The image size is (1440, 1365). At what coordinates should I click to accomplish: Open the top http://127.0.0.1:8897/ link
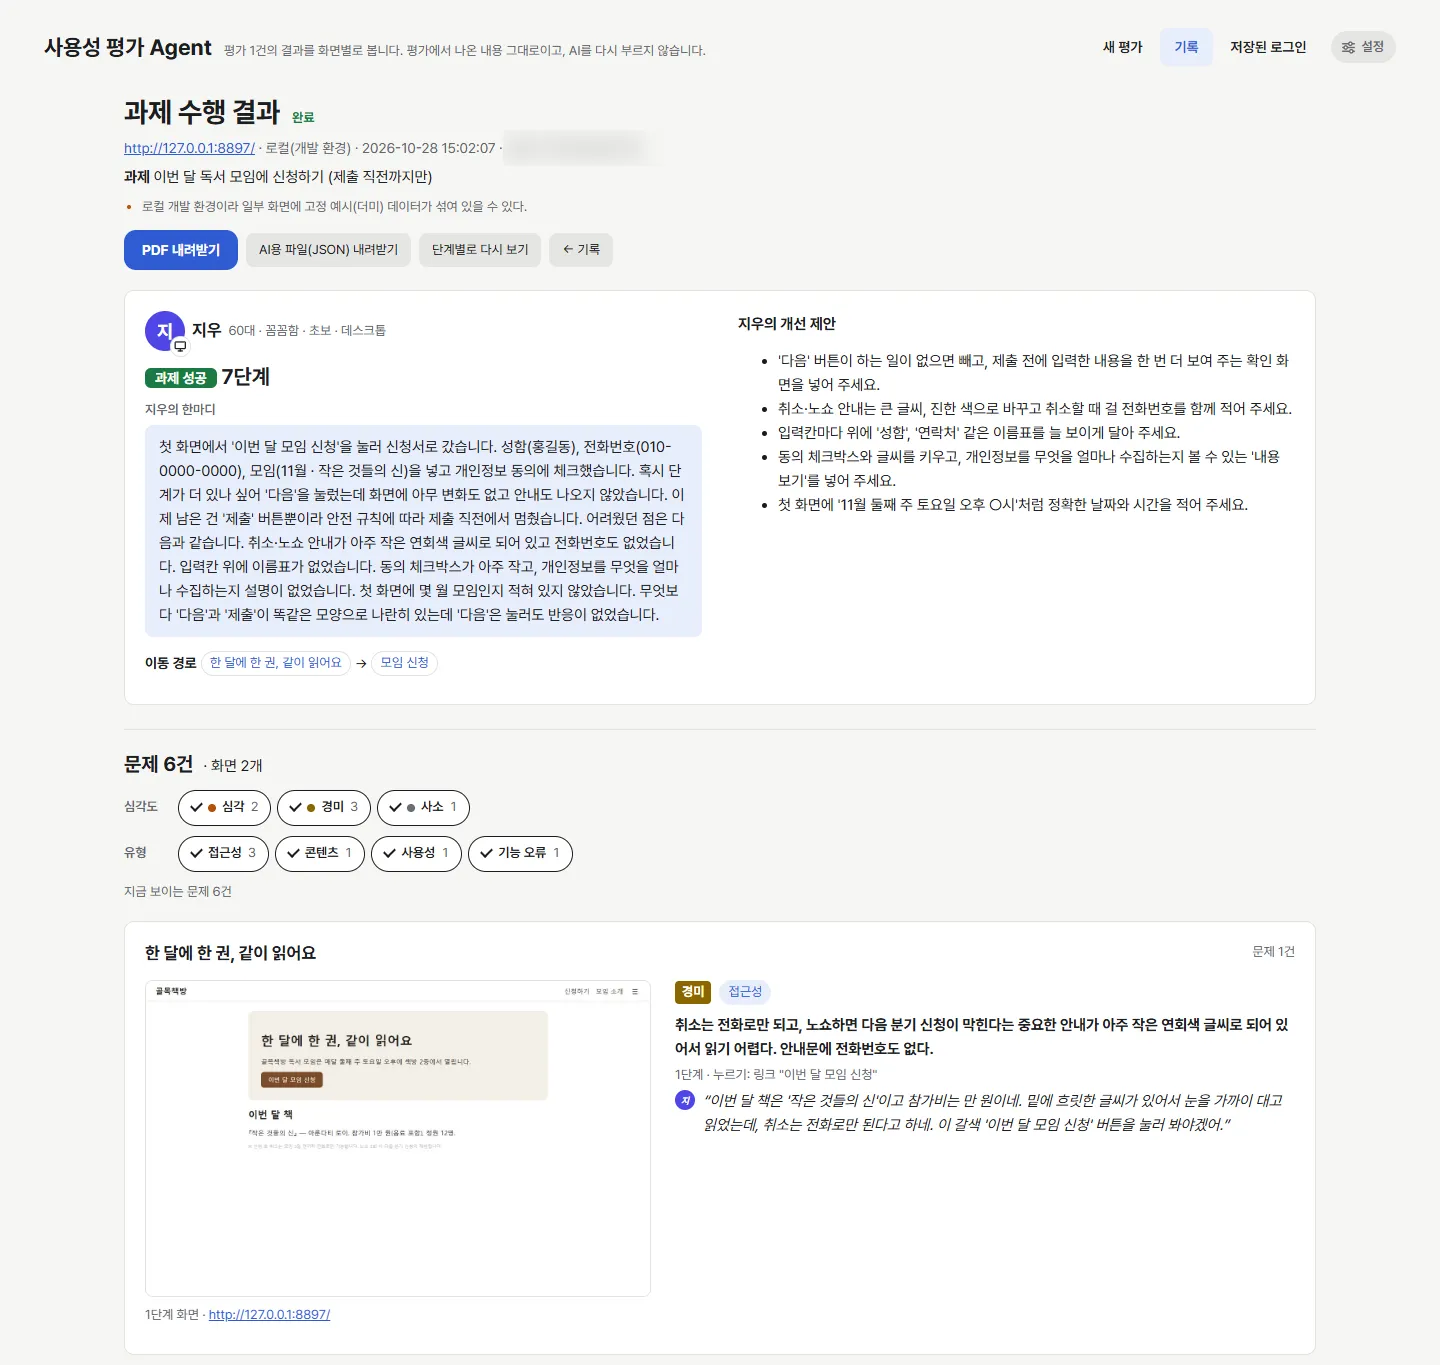point(189,148)
